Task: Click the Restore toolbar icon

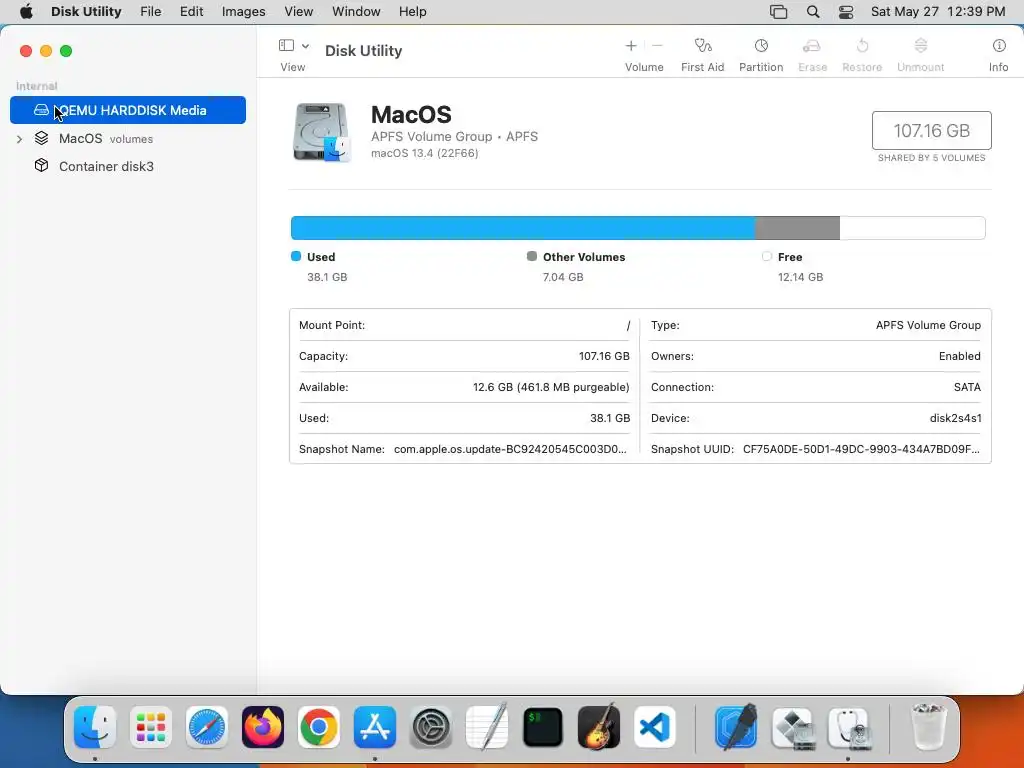Action: [862, 46]
